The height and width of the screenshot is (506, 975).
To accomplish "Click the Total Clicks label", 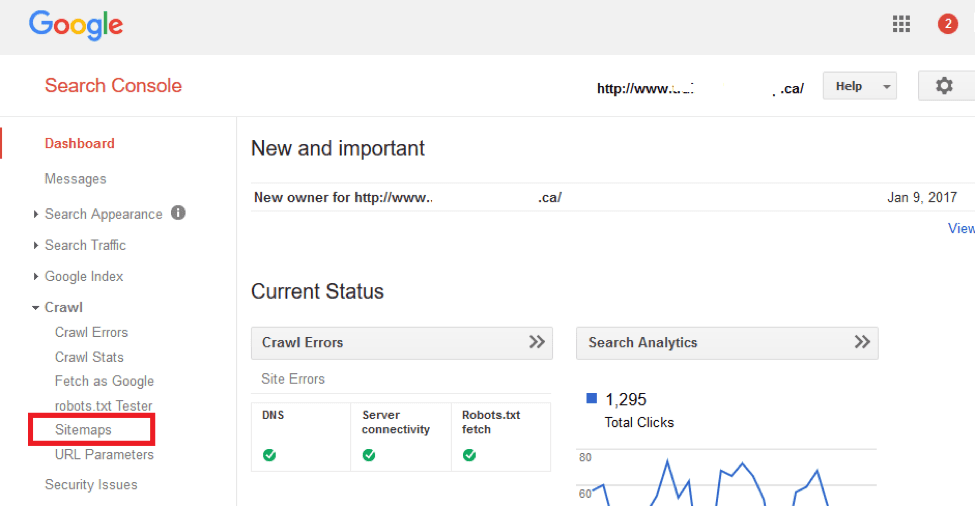I will tap(639, 423).
